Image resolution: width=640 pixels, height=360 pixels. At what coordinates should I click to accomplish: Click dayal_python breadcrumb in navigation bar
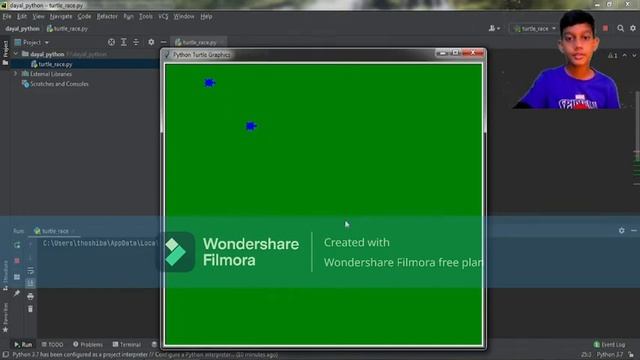click(22, 29)
